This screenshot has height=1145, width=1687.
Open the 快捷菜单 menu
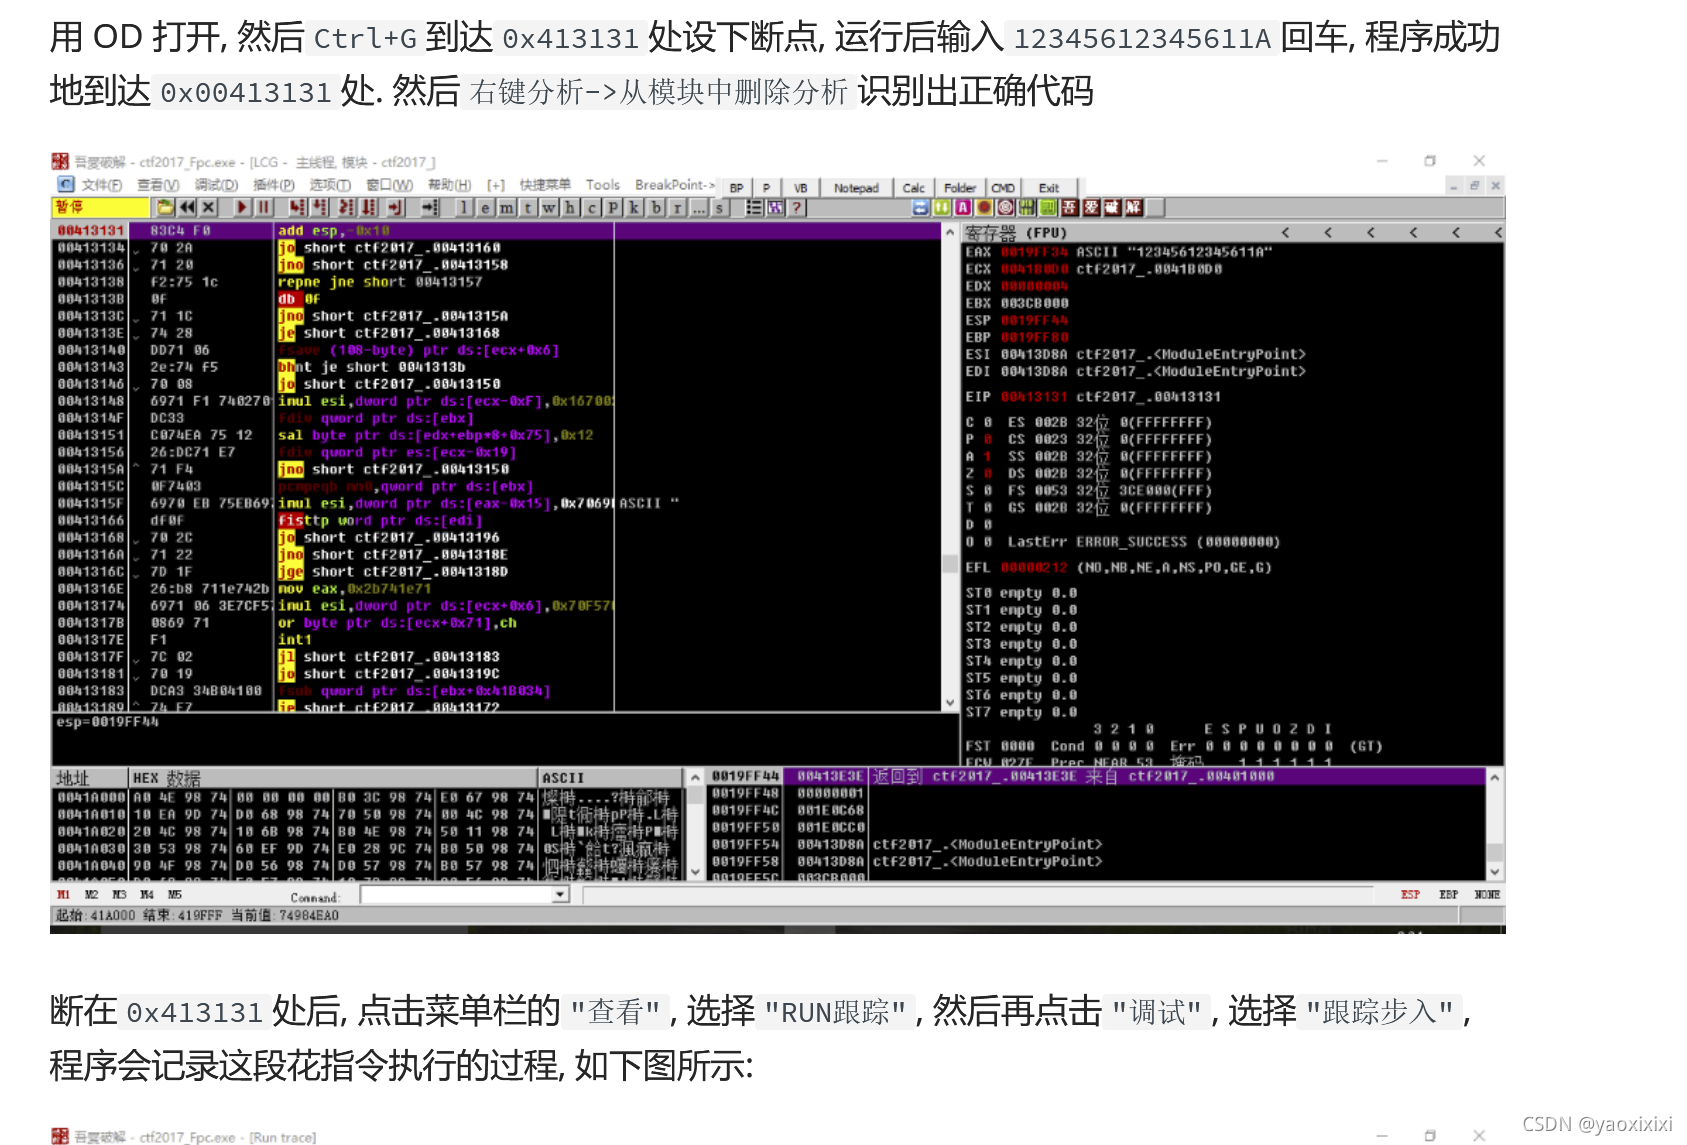tap(545, 185)
